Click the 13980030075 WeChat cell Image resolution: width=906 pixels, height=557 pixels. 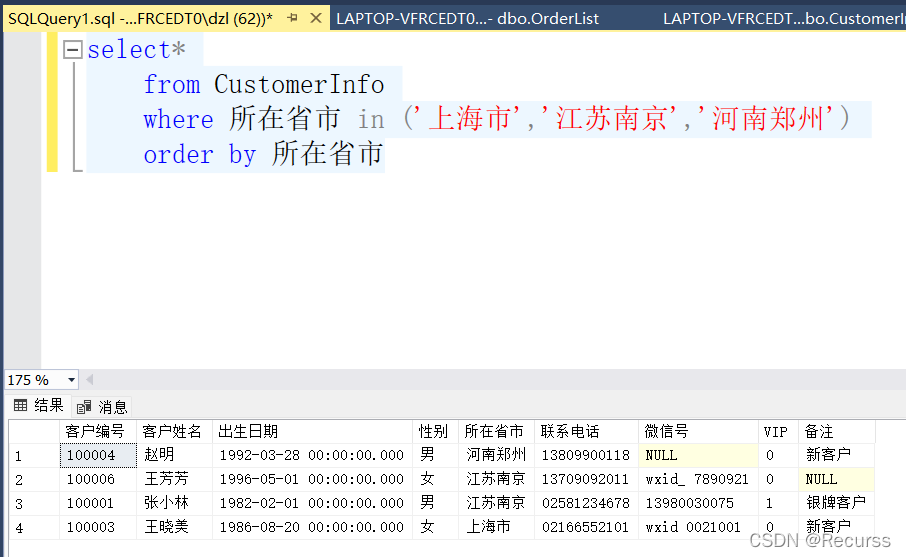tap(698, 503)
